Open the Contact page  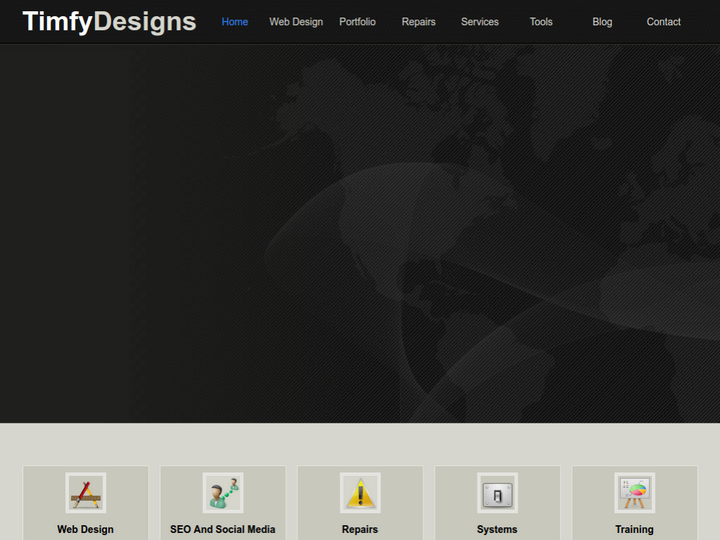664,22
